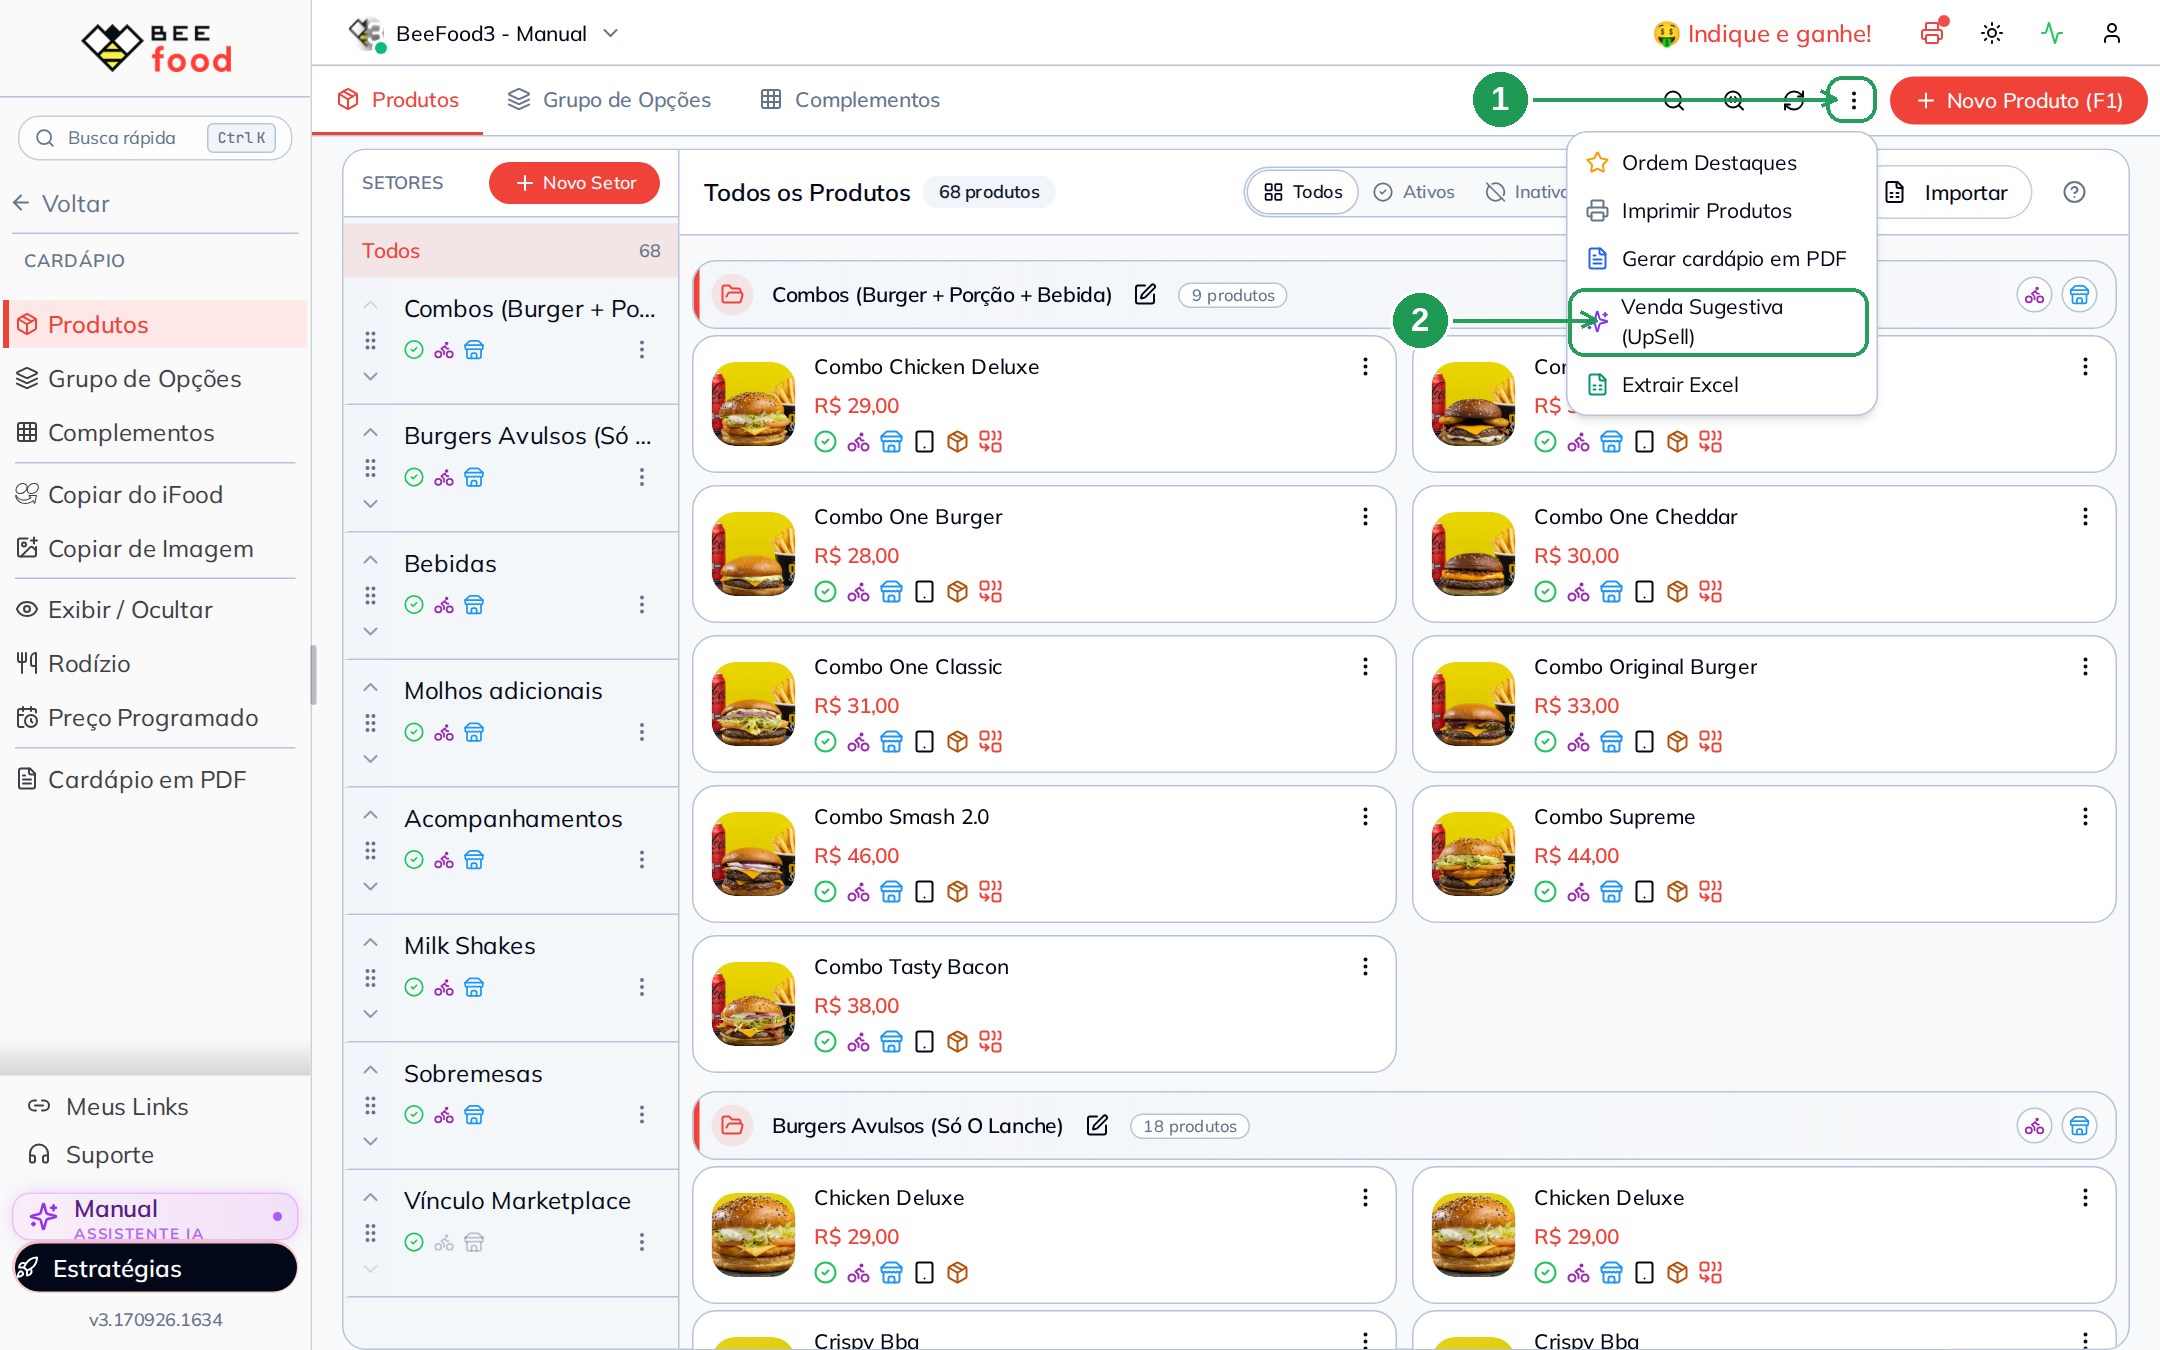Open the three-dot more options menu in toolbar
Screen dimensions: 2160x1350
[1853, 100]
